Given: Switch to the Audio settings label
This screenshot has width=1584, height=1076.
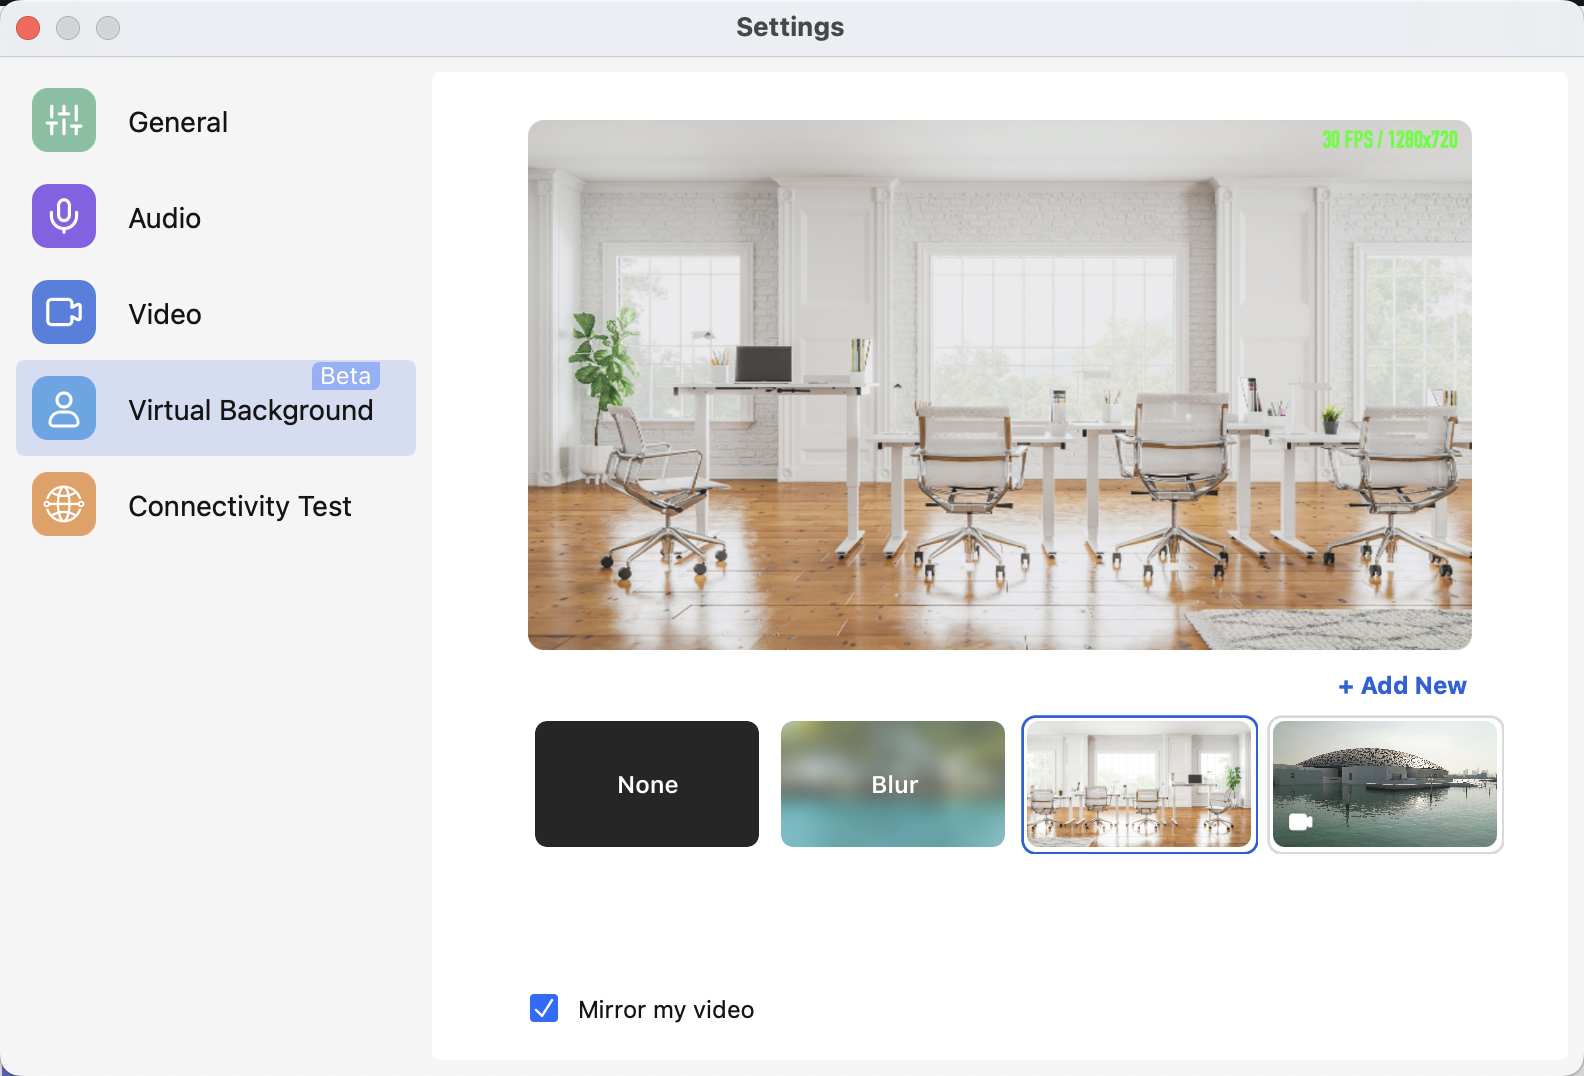Looking at the screenshot, I should [x=165, y=218].
